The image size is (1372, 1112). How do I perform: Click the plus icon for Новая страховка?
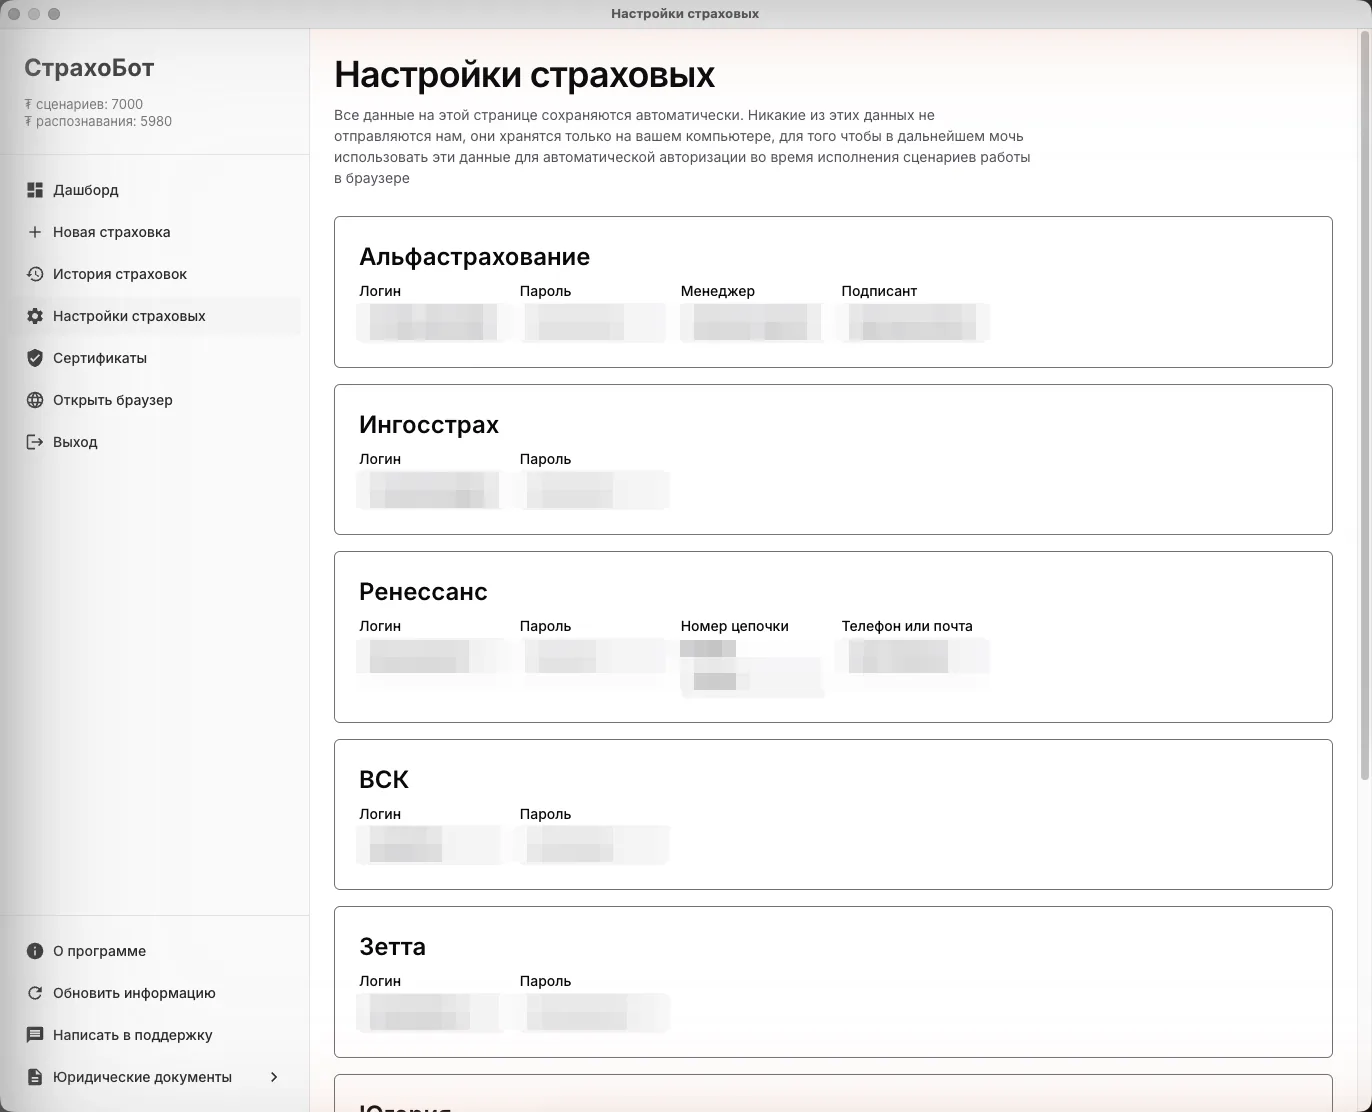(x=35, y=232)
